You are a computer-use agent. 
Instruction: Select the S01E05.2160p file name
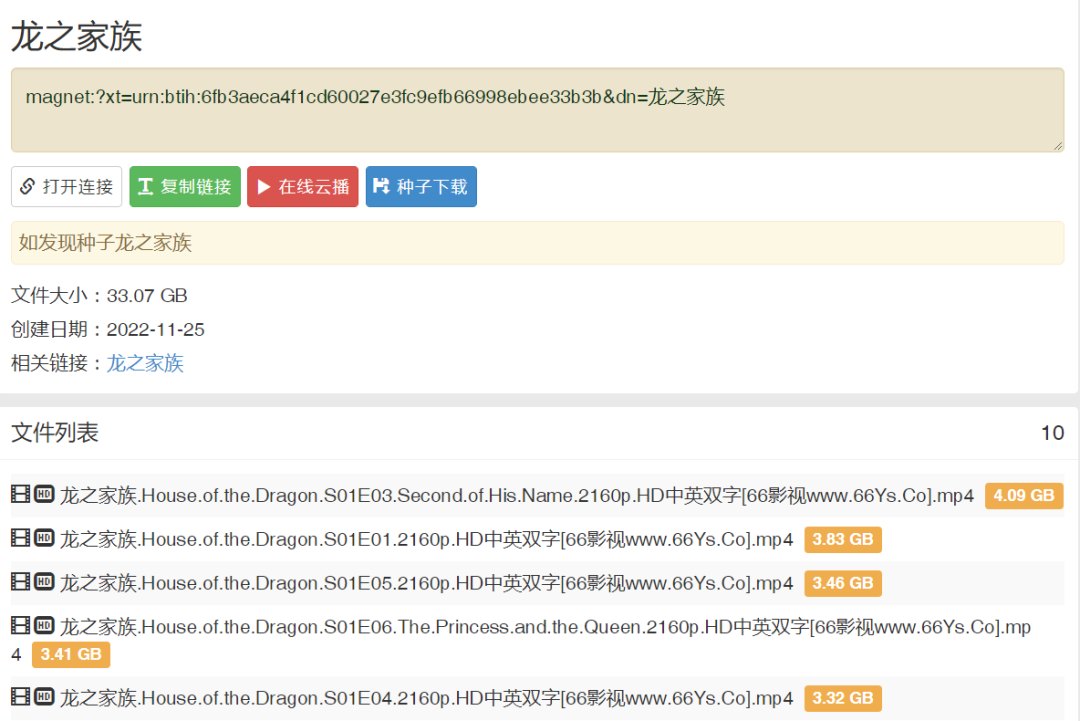426,583
